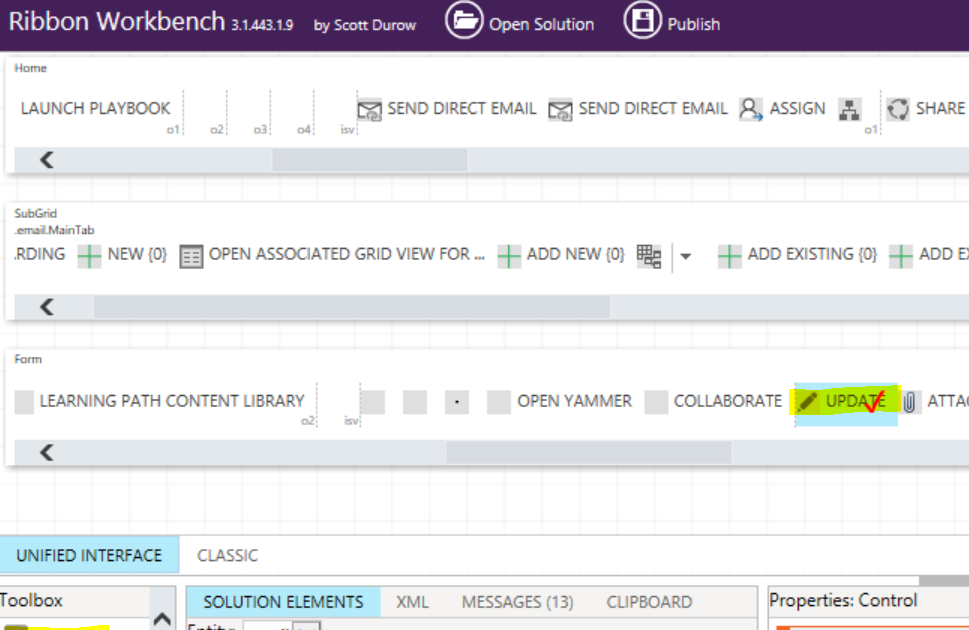
Task: Click the green plus icon for NEW {0}
Action: click(88, 254)
